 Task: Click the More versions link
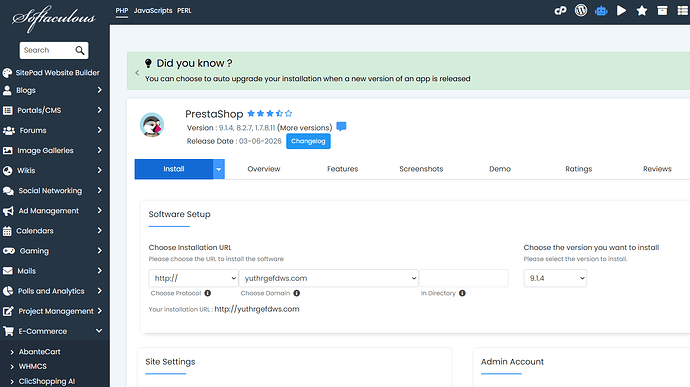pyautogui.click(x=305, y=128)
